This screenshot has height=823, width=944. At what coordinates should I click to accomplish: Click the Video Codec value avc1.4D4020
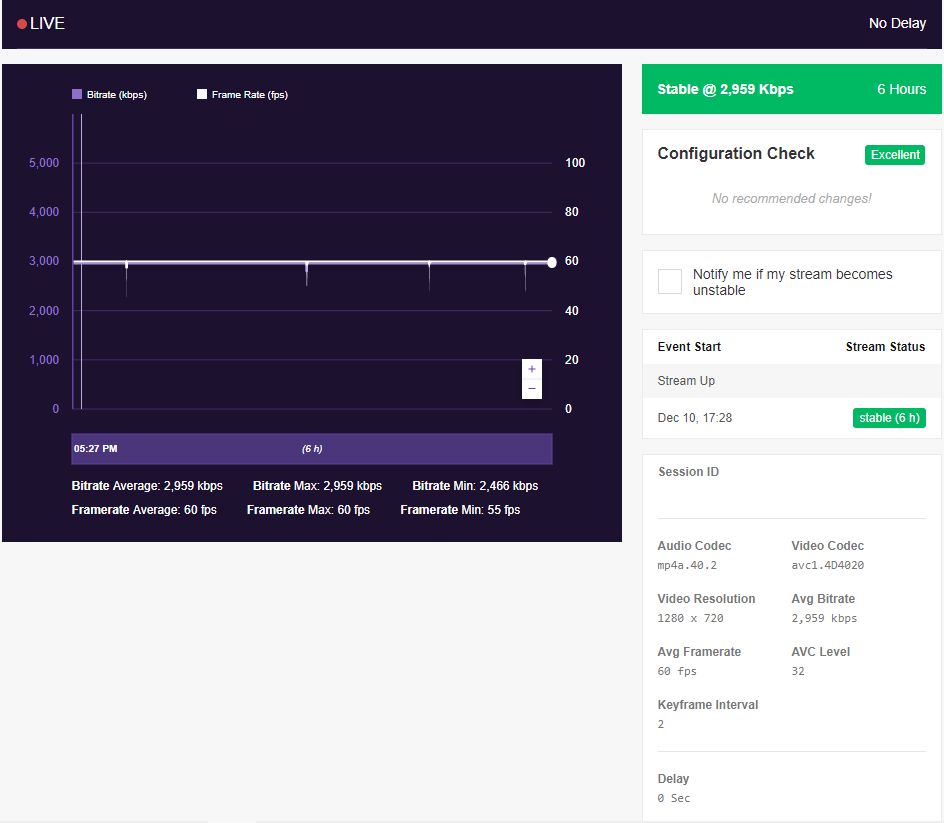coord(827,565)
